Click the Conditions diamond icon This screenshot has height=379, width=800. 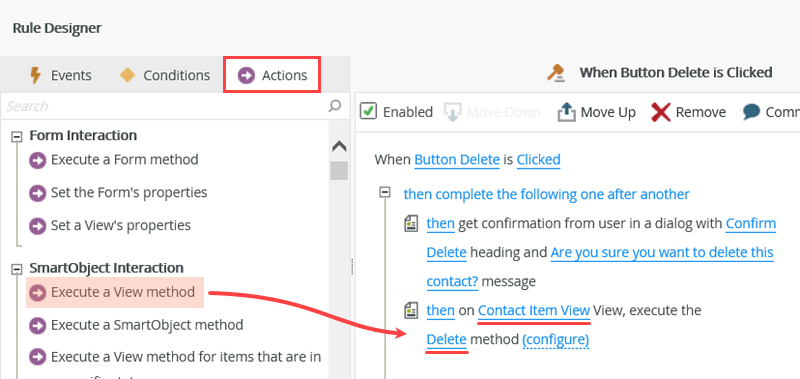(x=127, y=75)
